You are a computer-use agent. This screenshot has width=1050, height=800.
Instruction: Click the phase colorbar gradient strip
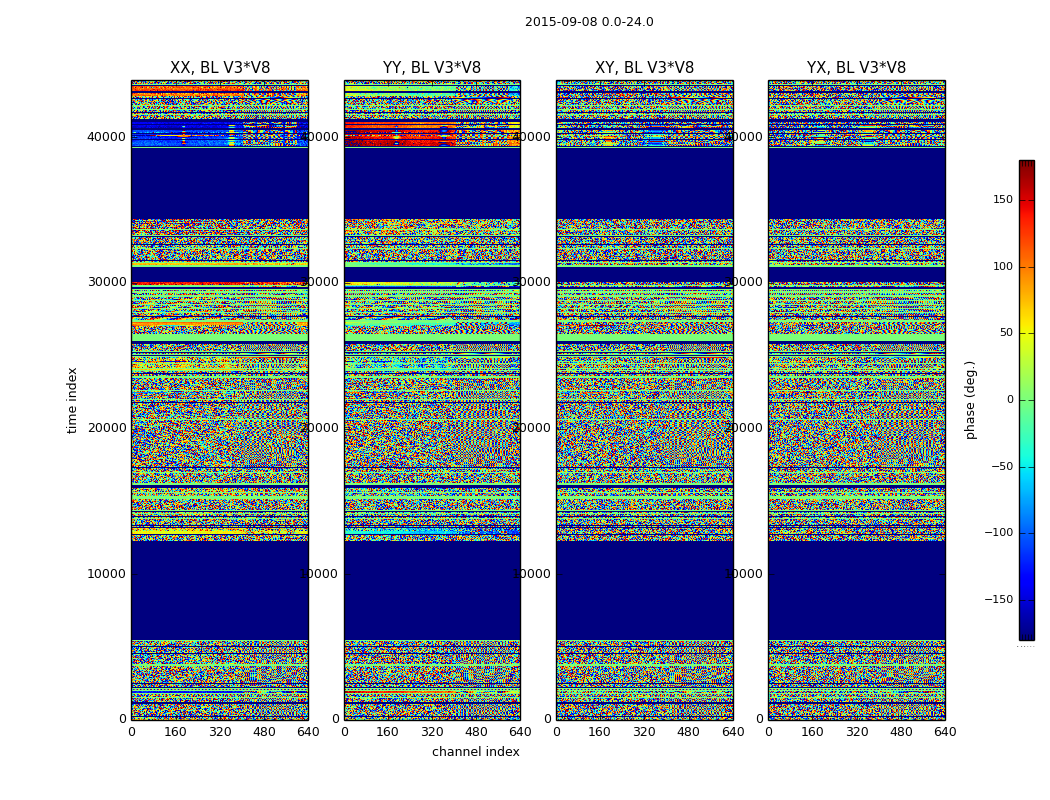pyautogui.click(x=1027, y=400)
